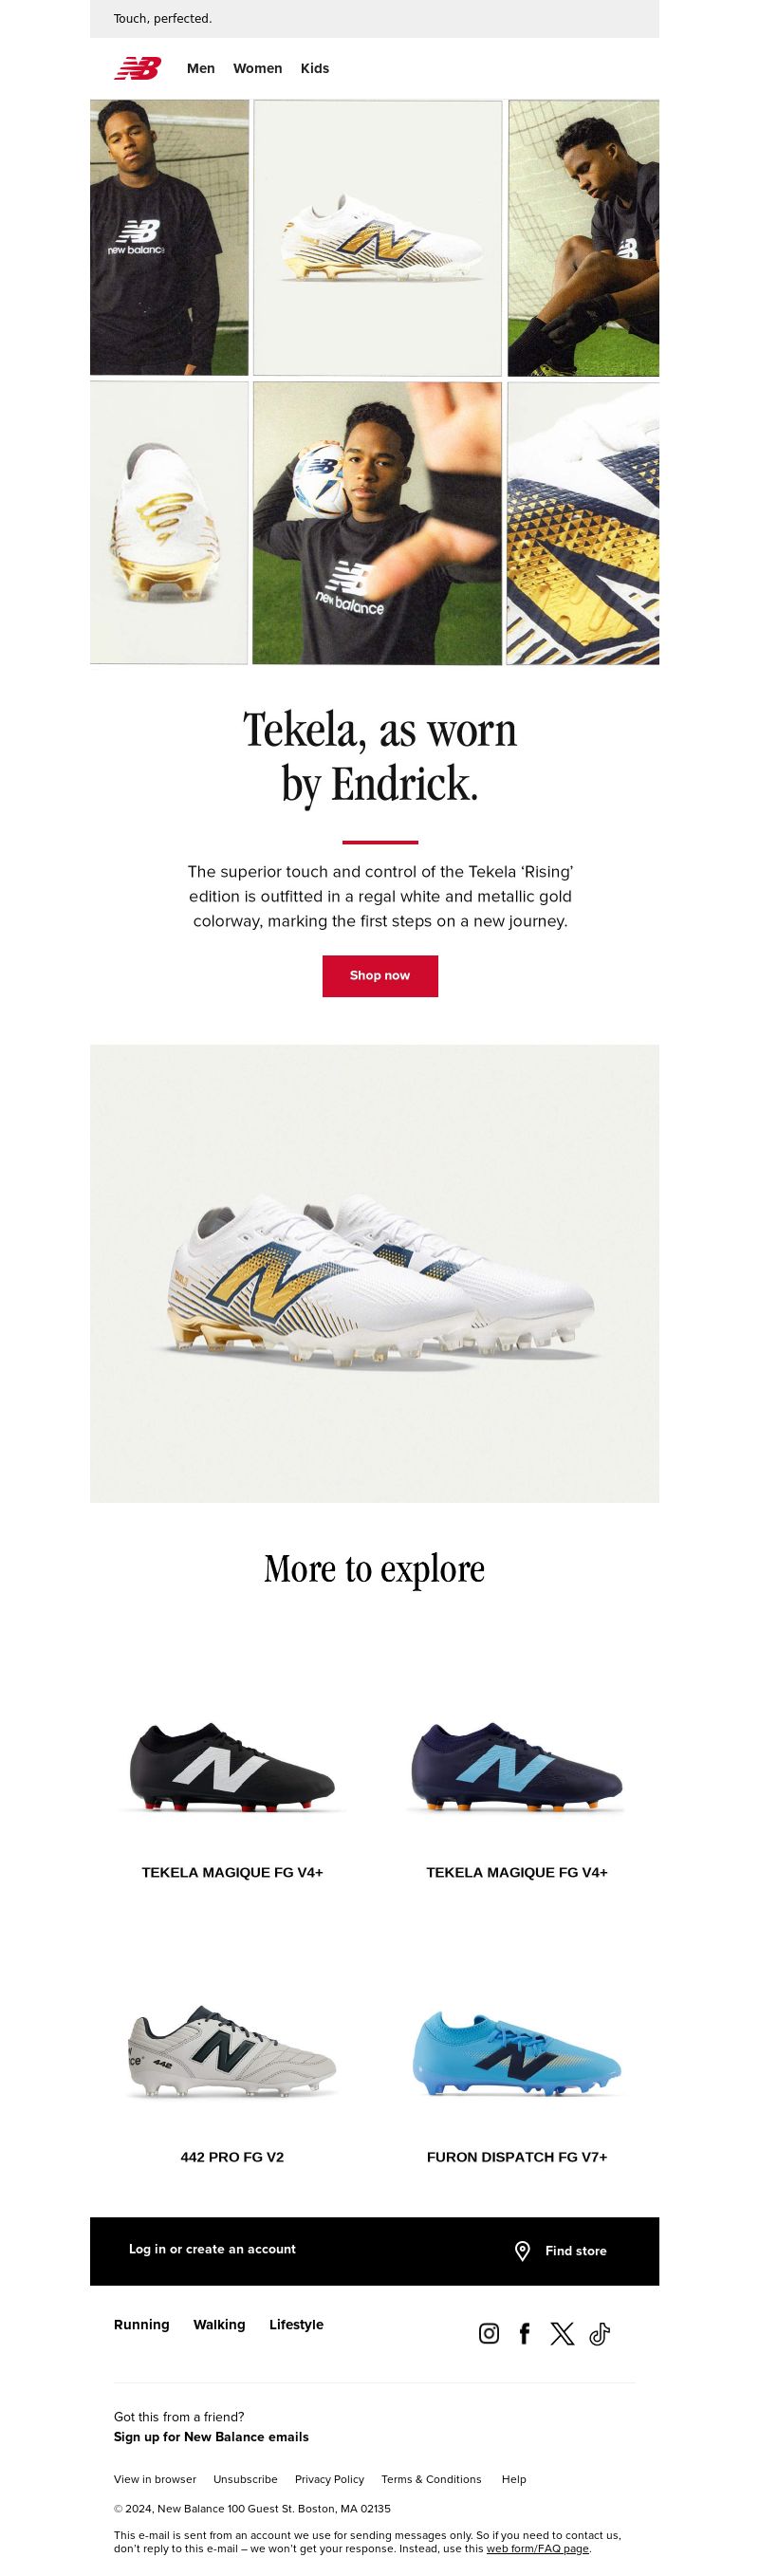Click Log in or create an account
Image resolution: width=759 pixels, height=2576 pixels.
click(x=212, y=2248)
